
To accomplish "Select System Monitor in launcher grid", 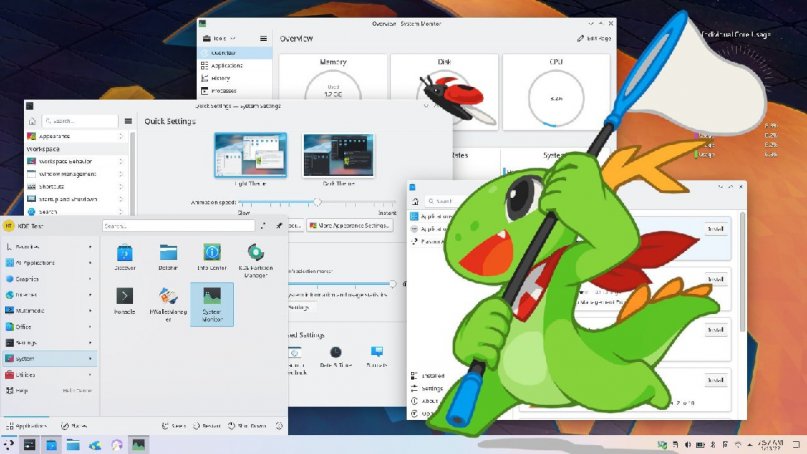I will pos(212,303).
